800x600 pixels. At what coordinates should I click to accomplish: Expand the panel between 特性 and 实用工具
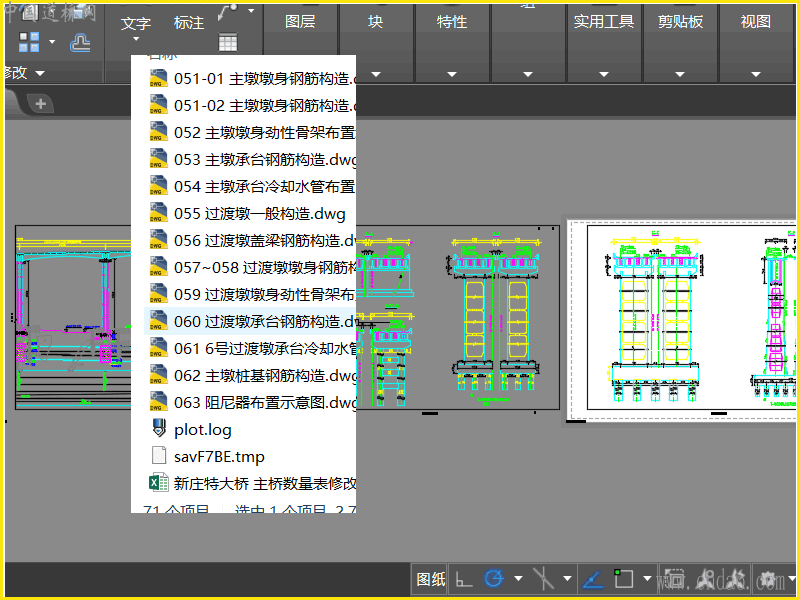pyautogui.click(x=528, y=74)
